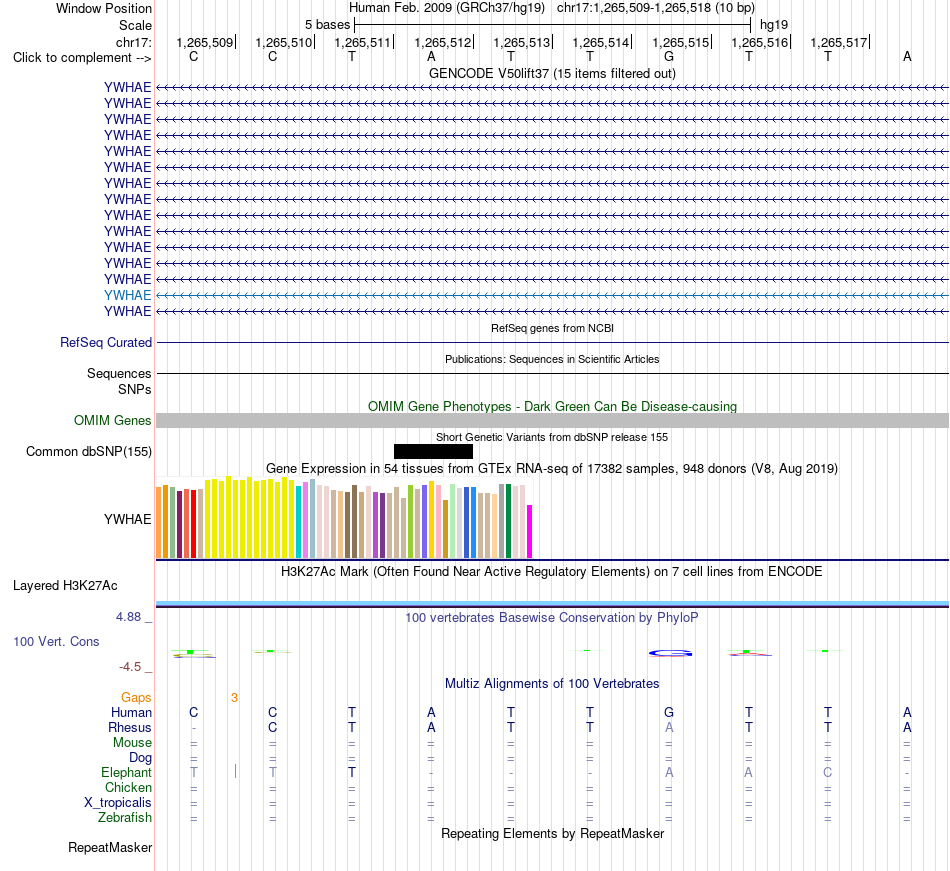Open the Short Genetic Variants from dbSNP title
The height and width of the screenshot is (871, 950).
coord(552,437)
